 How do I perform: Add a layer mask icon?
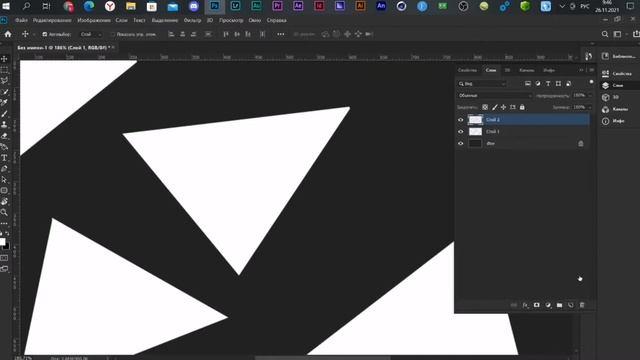click(x=537, y=305)
